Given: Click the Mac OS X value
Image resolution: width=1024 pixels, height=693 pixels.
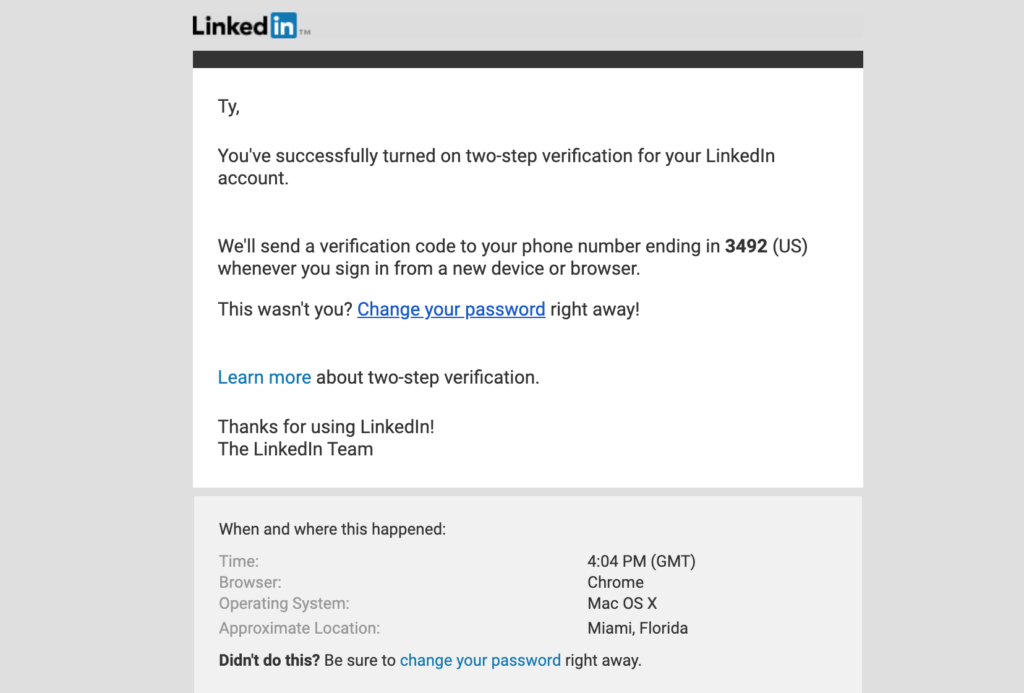Looking at the screenshot, I should pyautogui.click(x=622, y=604).
